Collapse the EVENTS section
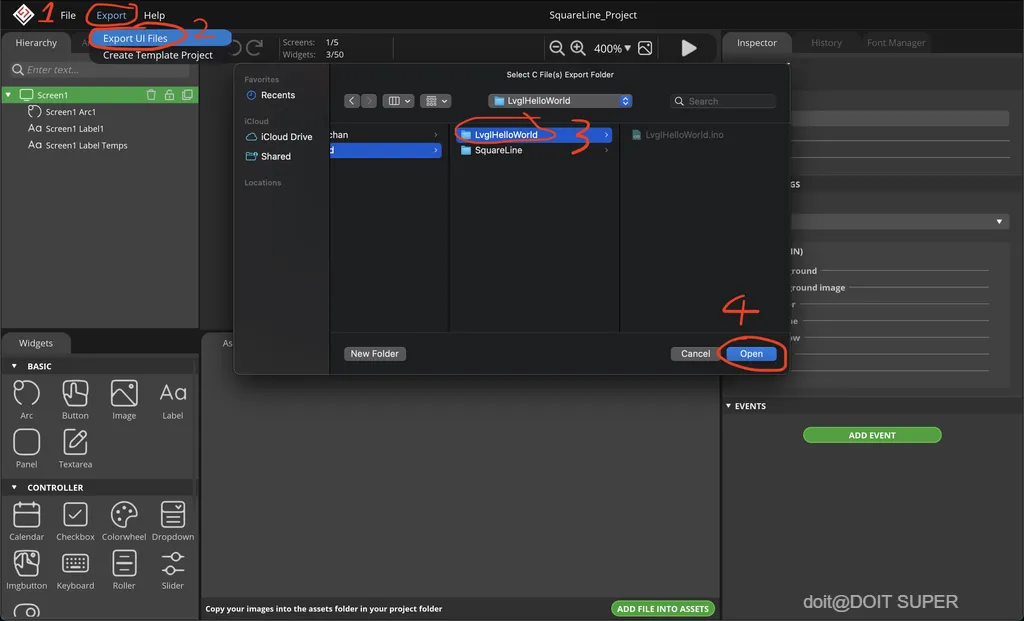Viewport: 1024px width, 621px height. click(728, 406)
